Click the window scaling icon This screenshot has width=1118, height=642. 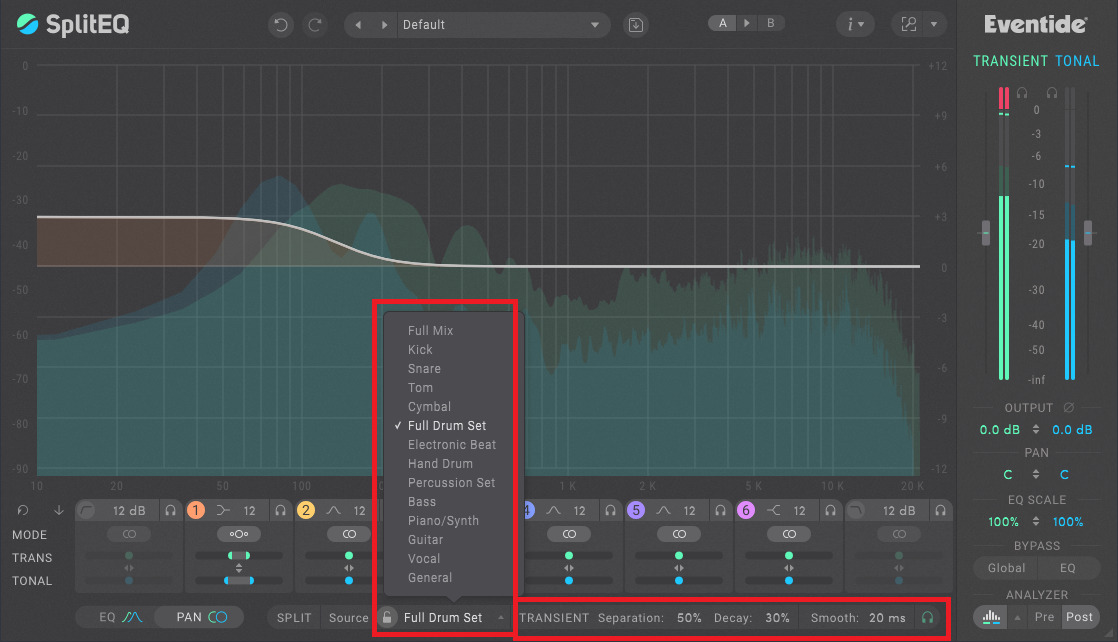tap(908, 24)
